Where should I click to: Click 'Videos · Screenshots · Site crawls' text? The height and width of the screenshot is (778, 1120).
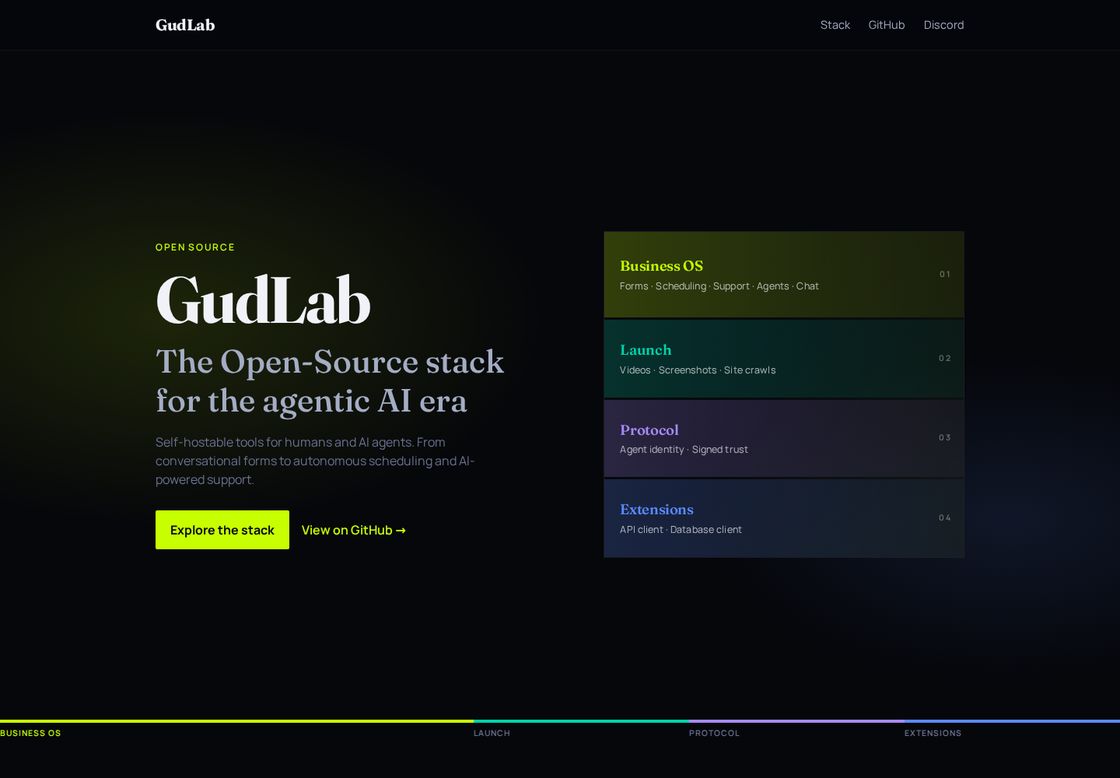pos(698,370)
